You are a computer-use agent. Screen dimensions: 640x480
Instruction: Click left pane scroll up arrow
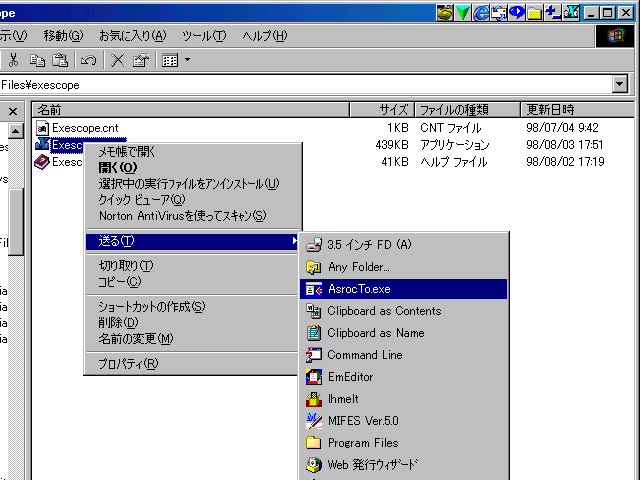pyautogui.click(x=16, y=131)
